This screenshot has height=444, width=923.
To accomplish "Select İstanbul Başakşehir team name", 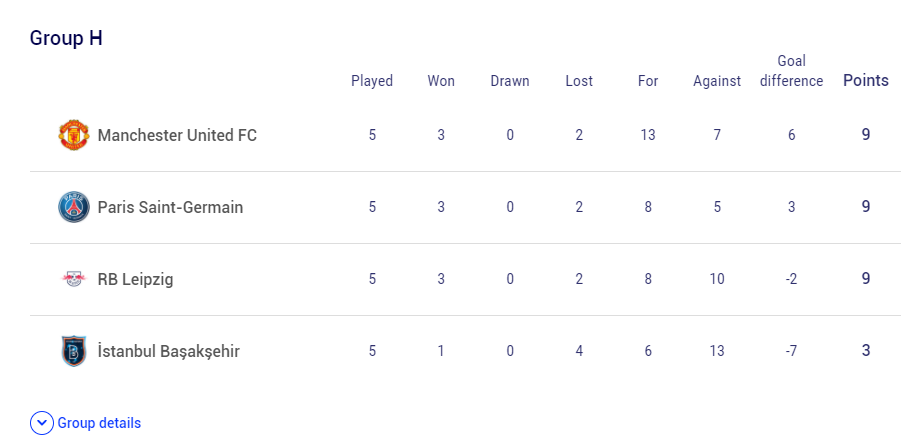I will (168, 352).
